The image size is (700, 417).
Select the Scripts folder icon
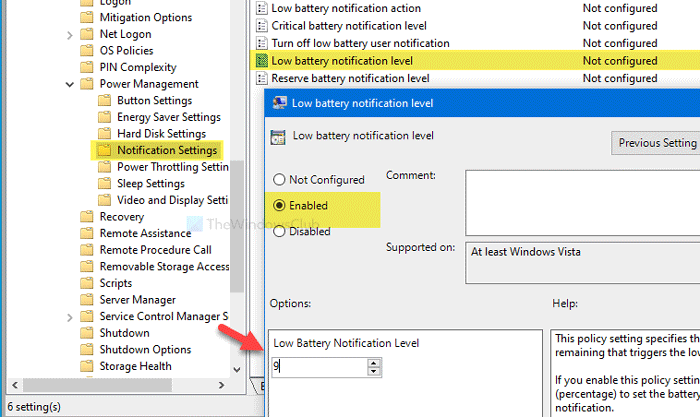pyautogui.click(x=87, y=283)
